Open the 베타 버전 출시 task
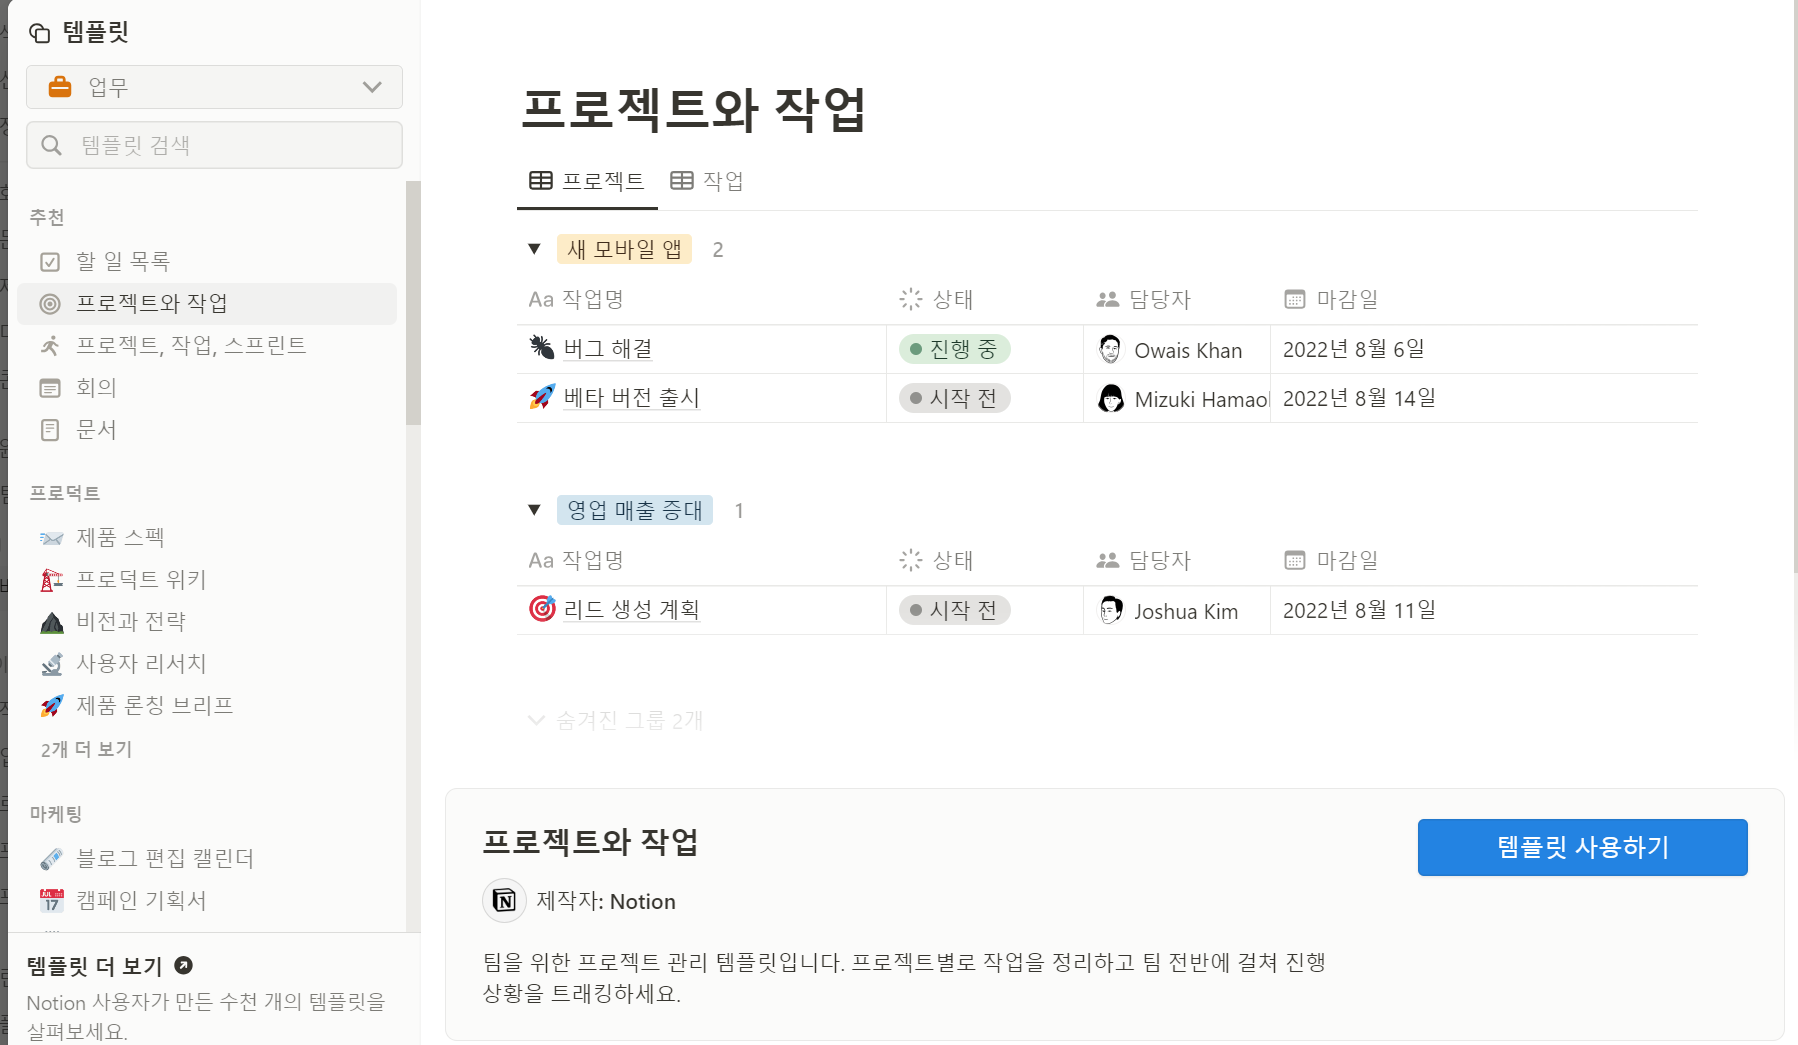The height and width of the screenshot is (1045, 1798). (631, 397)
